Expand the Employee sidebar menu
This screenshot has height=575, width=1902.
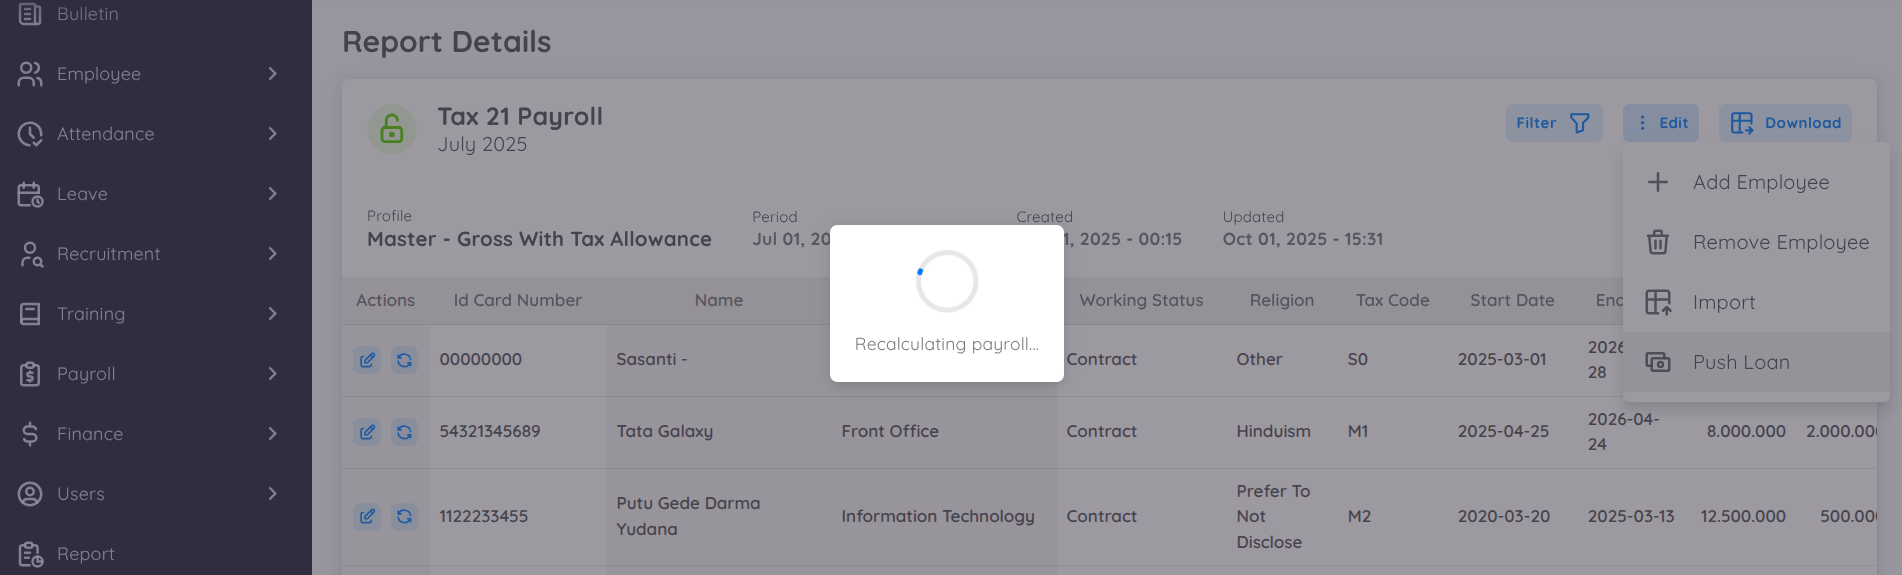click(x=148, y=74)
